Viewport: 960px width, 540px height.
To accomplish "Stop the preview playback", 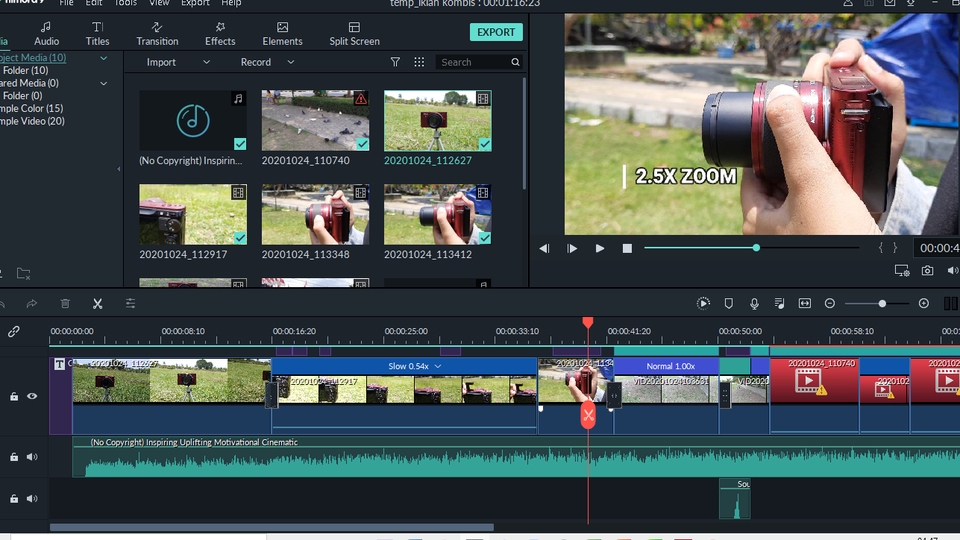I will coord(627,248).
